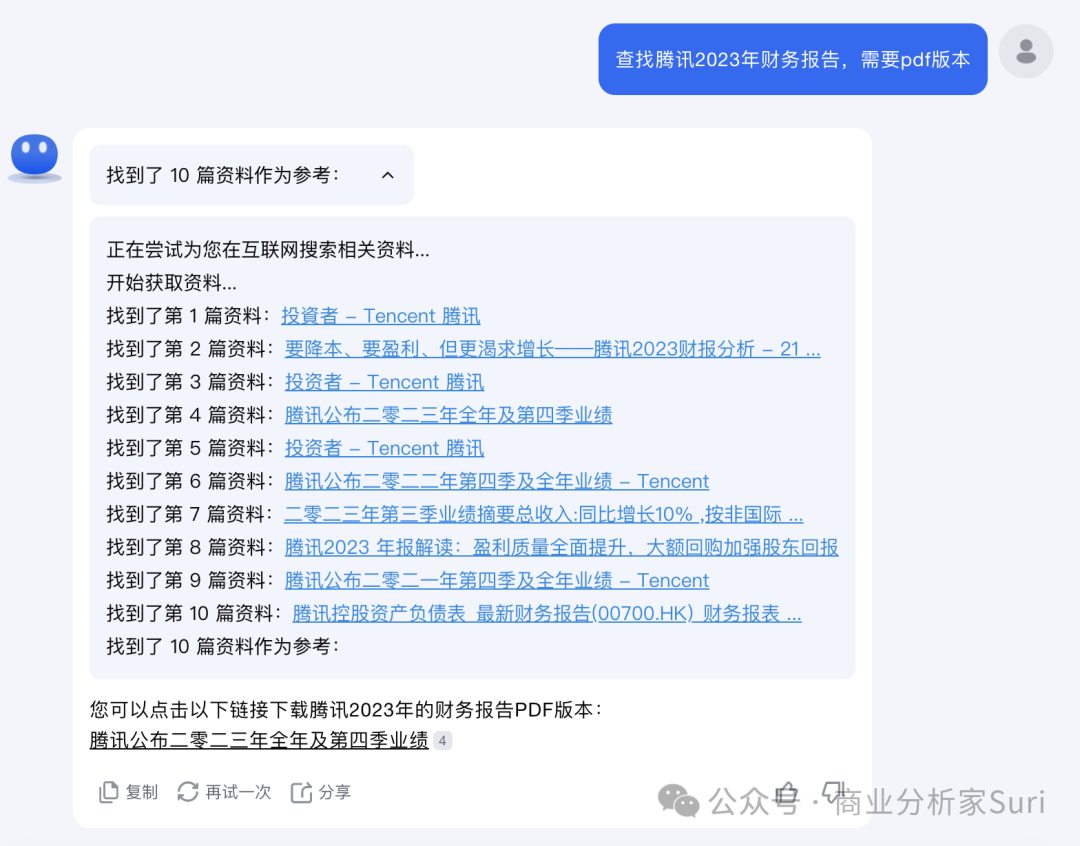The width and height of the screenshot is (1080, 846).
Task: Click the 复制 copy icon
Action: point(110,791)
